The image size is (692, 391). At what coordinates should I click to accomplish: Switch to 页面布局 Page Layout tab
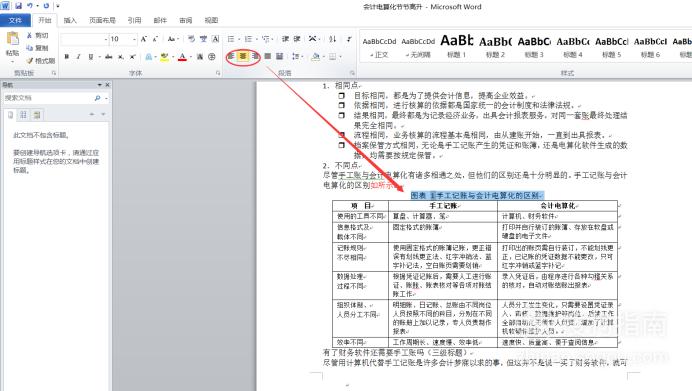(102, 20)
